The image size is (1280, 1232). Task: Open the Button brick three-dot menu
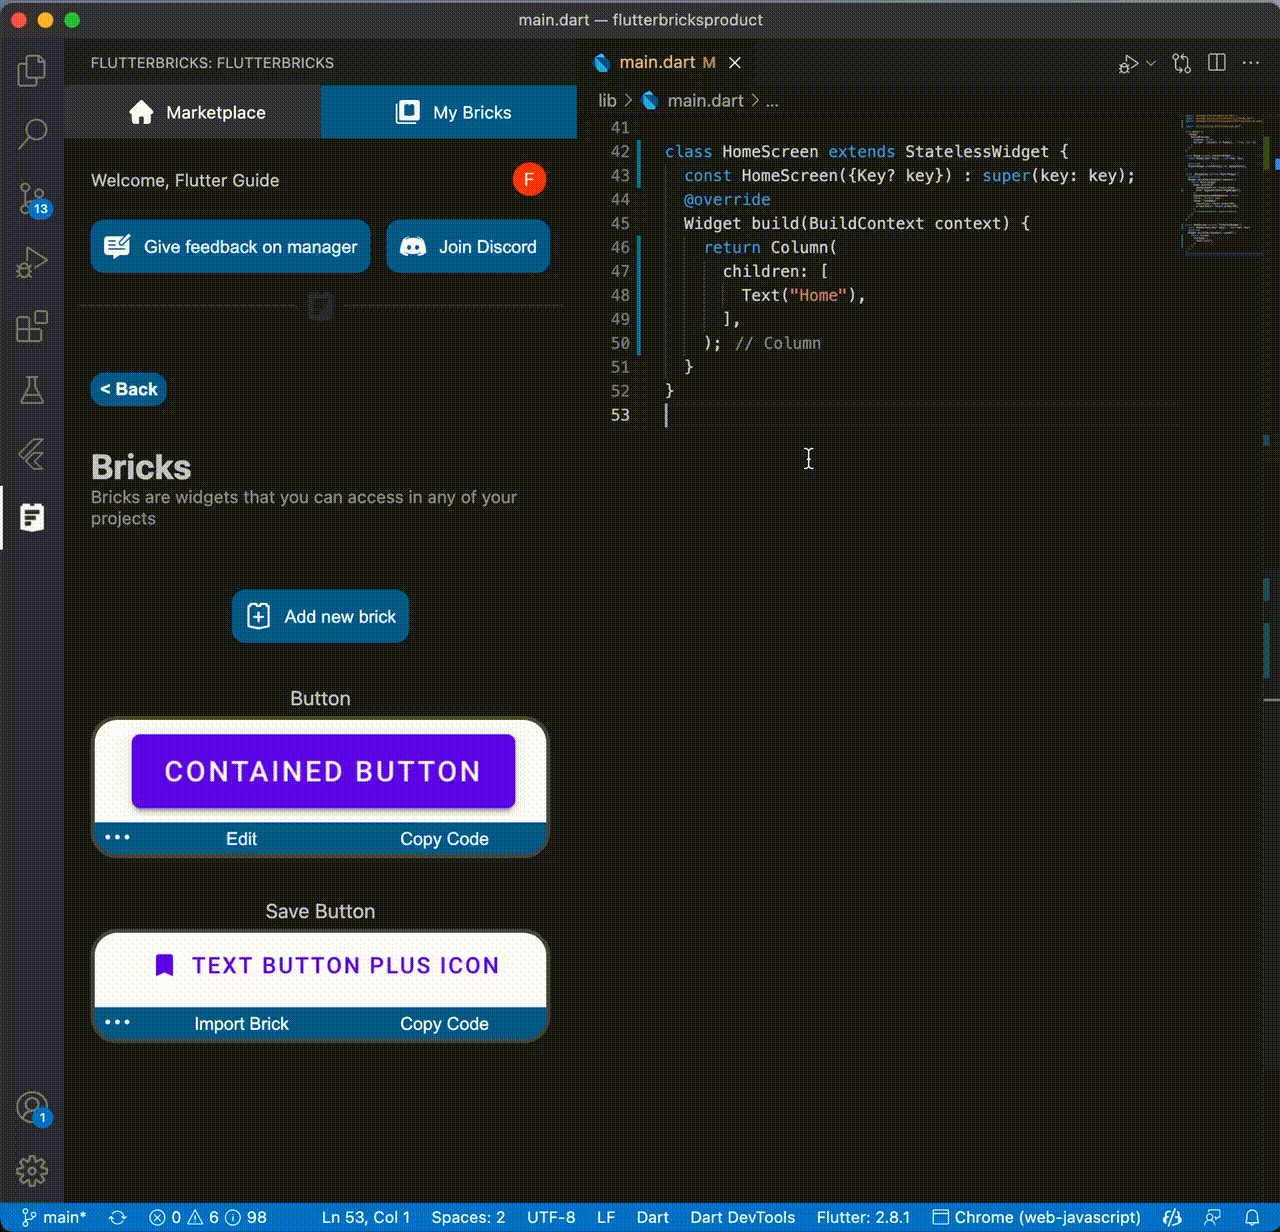(117, 838)
